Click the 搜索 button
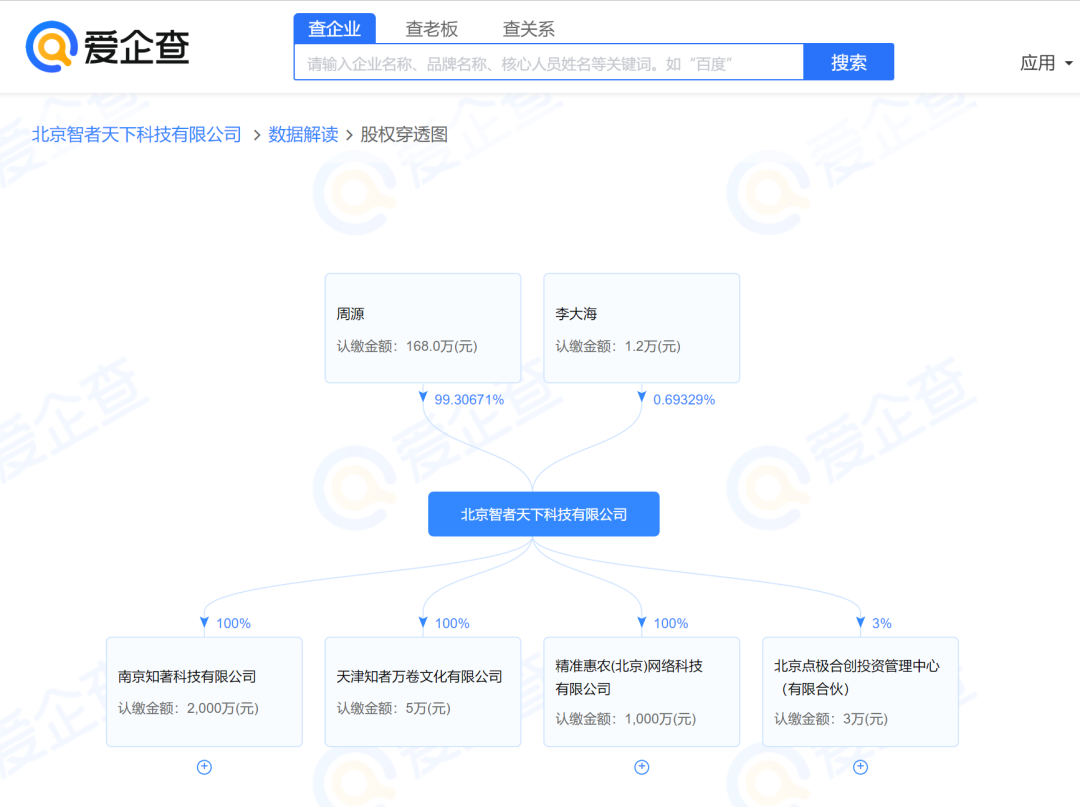The height and width of the screenshot is (807, 1080). pos(848,62)
